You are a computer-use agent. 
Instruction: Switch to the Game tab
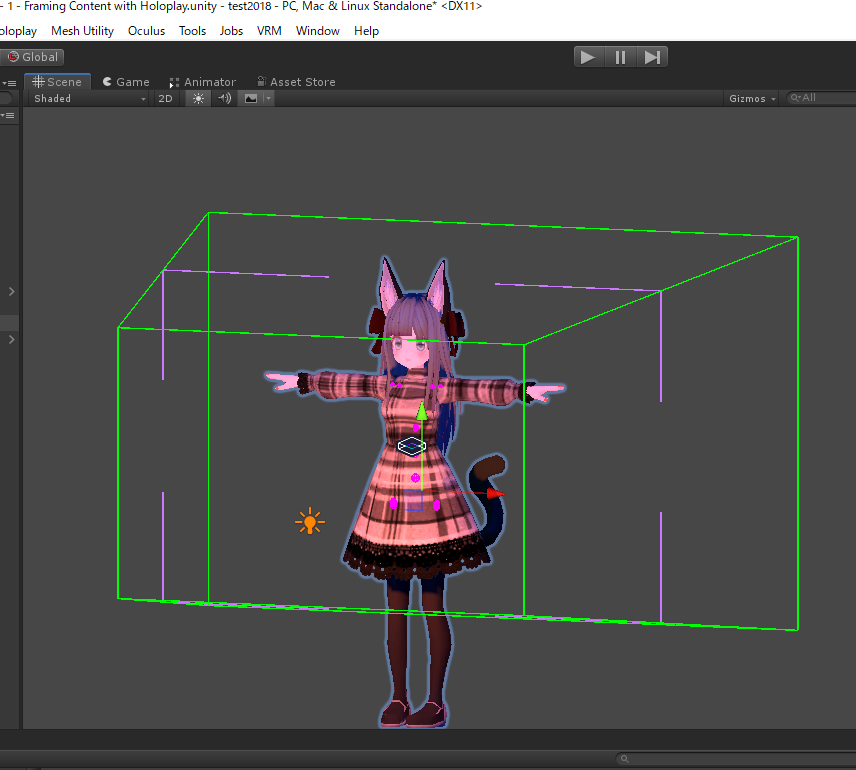[126, 82]
